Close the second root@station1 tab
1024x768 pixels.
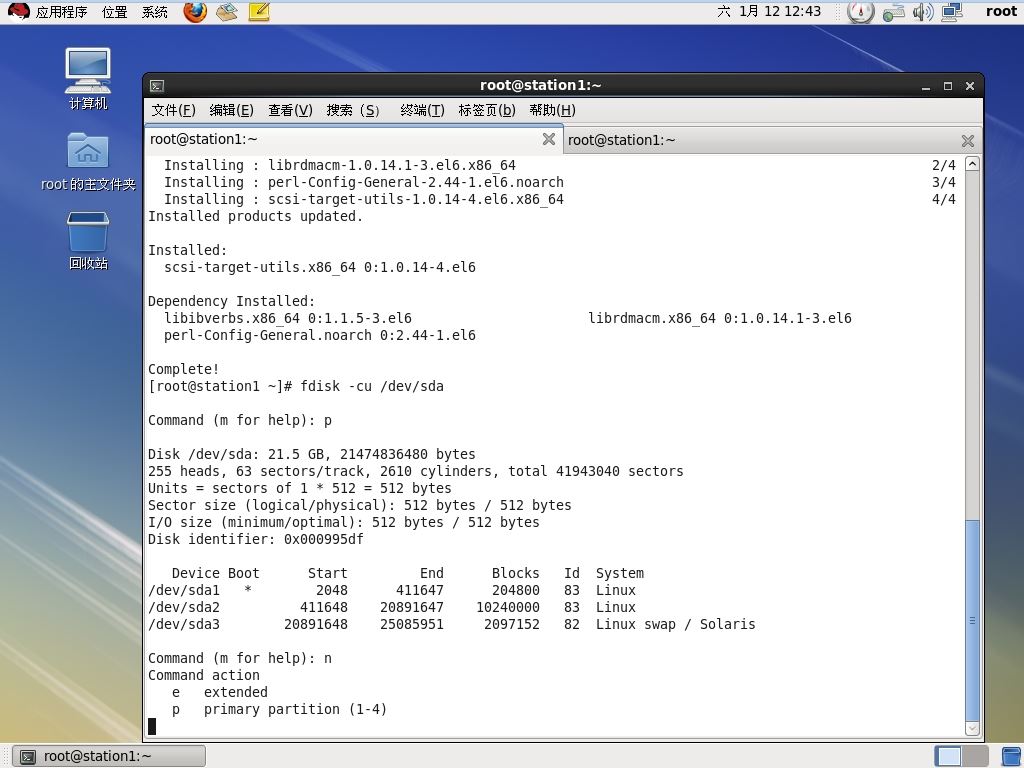pos(968,140)
